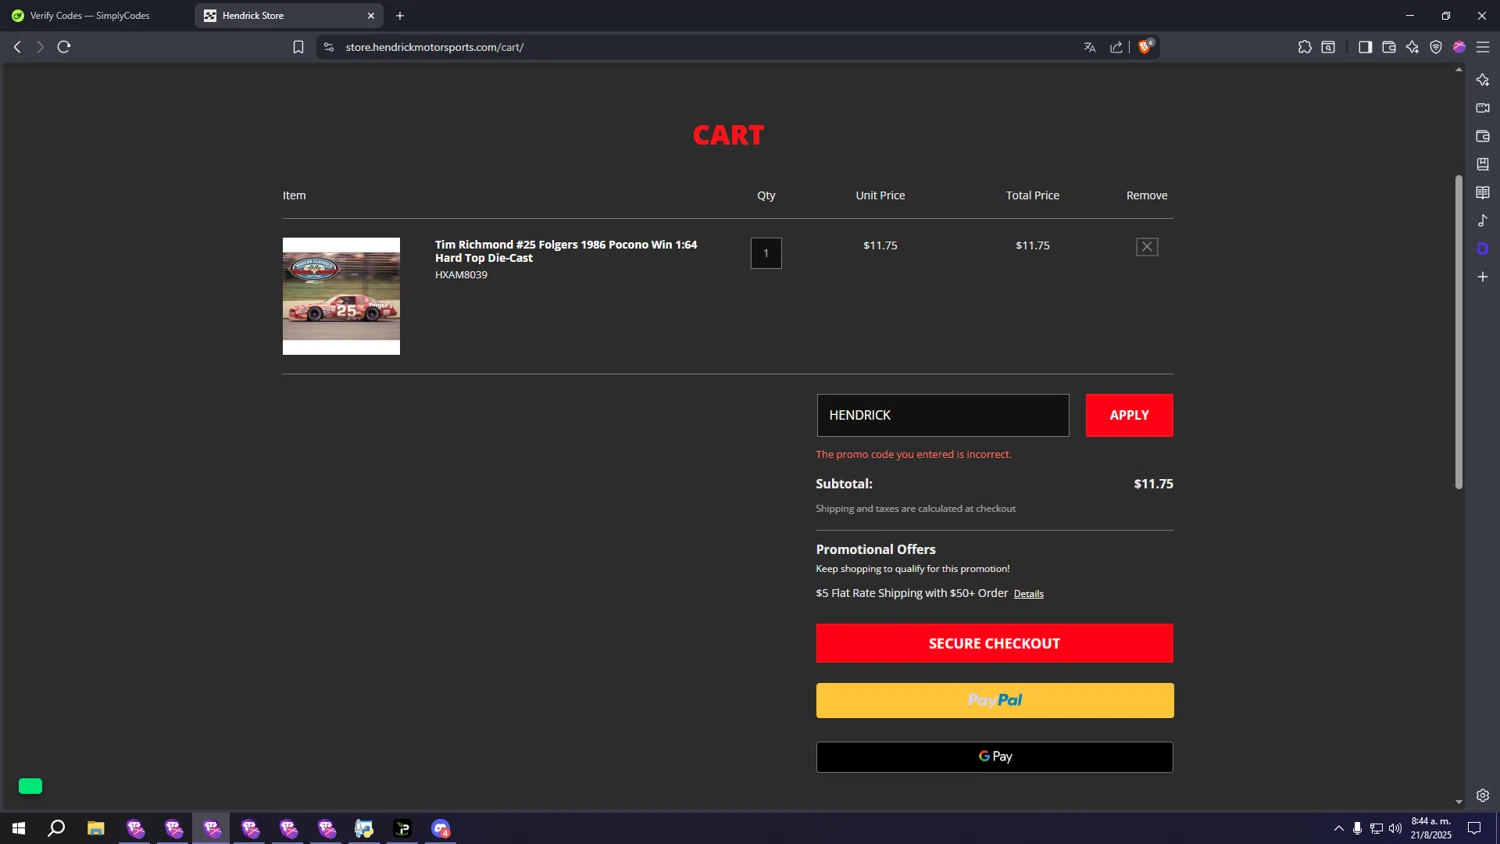The width and height of the screenshot is (1500, 844).
Task: Show hidden system tray icons
Action: point(1339,828)
